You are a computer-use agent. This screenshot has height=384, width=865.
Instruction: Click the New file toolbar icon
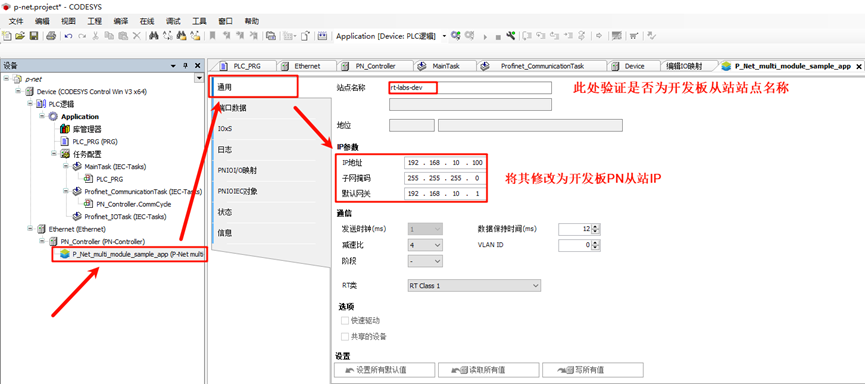[7, 36]
